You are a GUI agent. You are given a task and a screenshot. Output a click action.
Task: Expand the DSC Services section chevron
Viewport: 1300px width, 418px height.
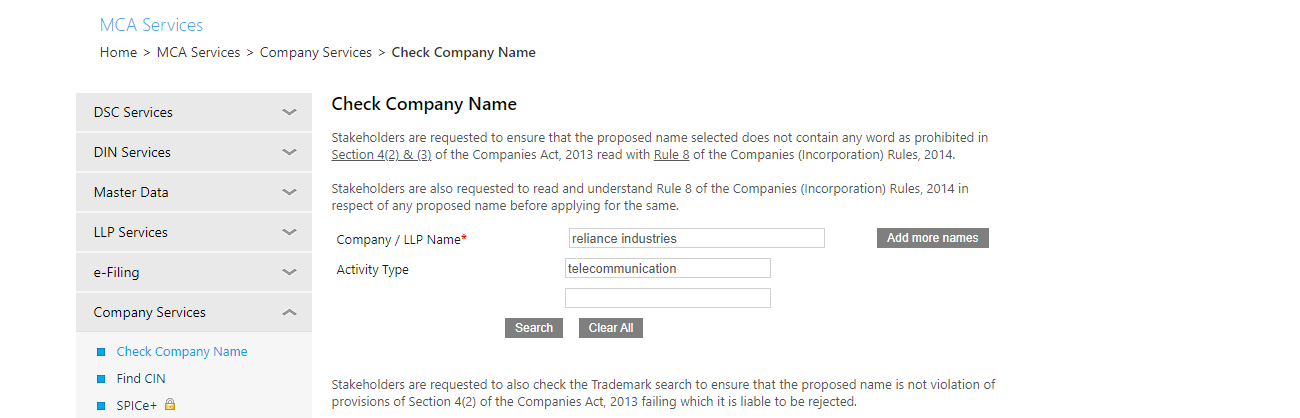click(289, 112)
